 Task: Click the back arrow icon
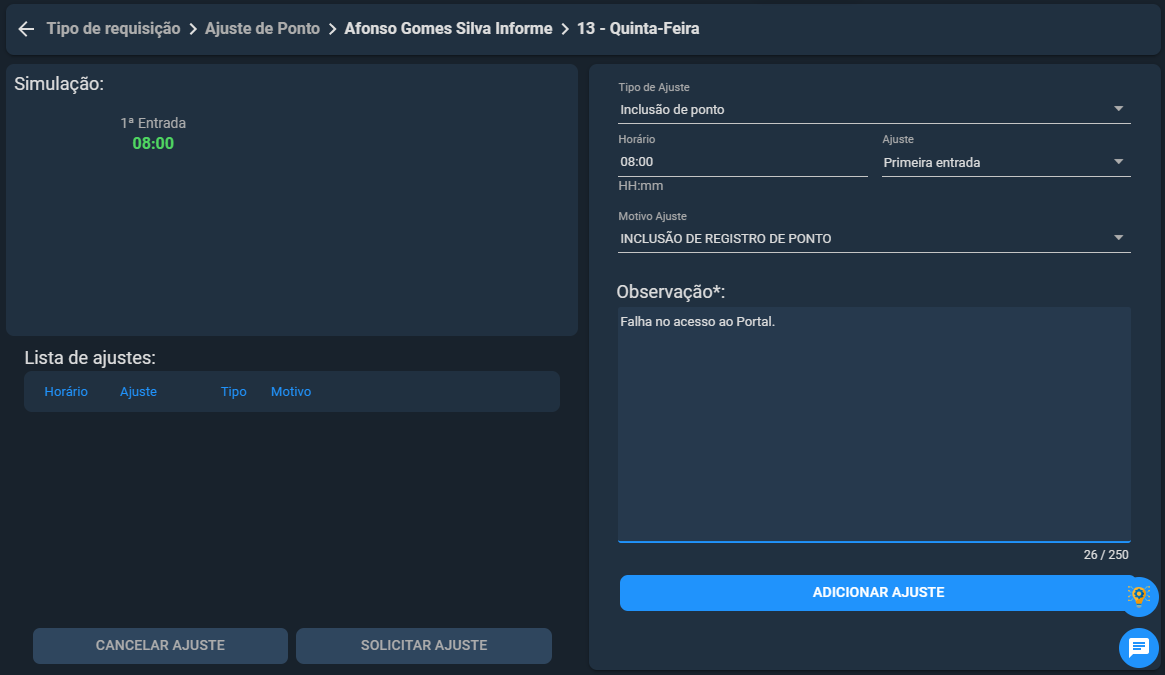(x=26, y=29)
